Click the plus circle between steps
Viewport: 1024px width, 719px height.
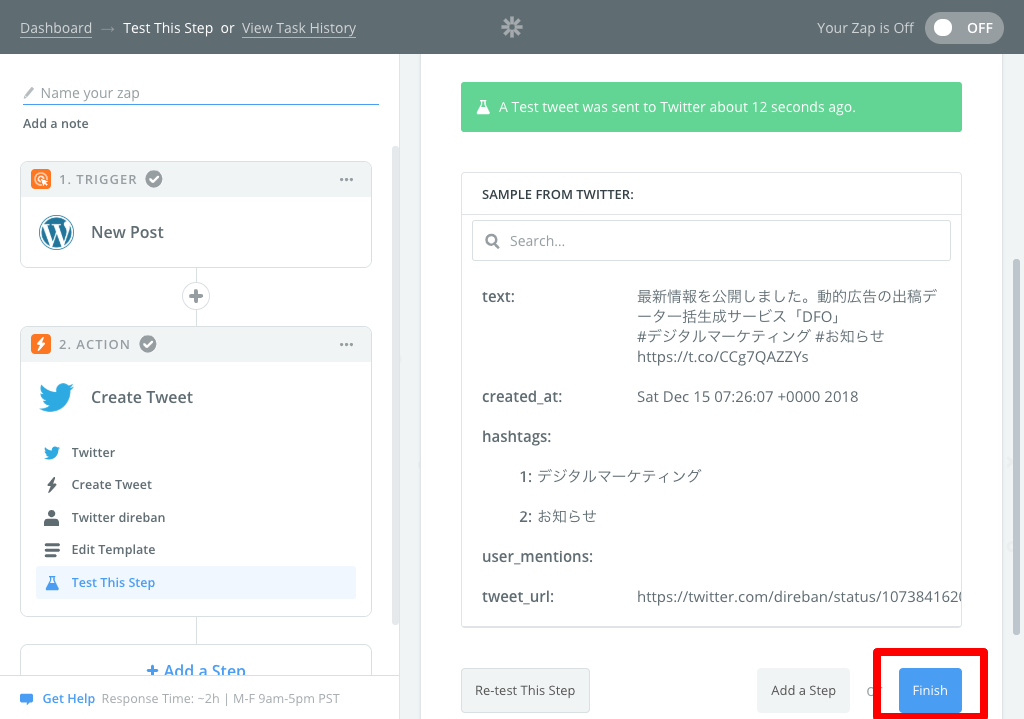196,296
